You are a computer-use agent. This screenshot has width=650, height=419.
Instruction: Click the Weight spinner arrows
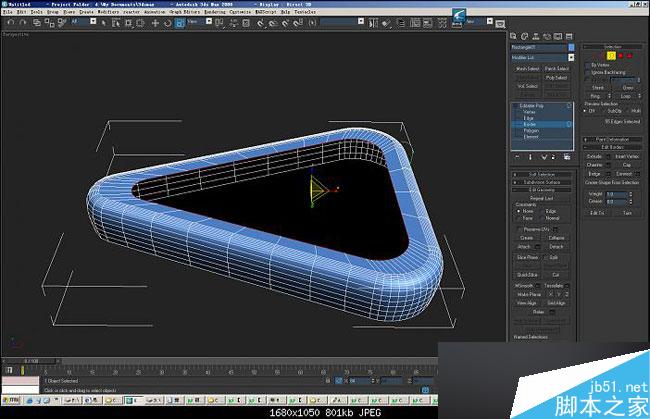[x=631, y=194]
